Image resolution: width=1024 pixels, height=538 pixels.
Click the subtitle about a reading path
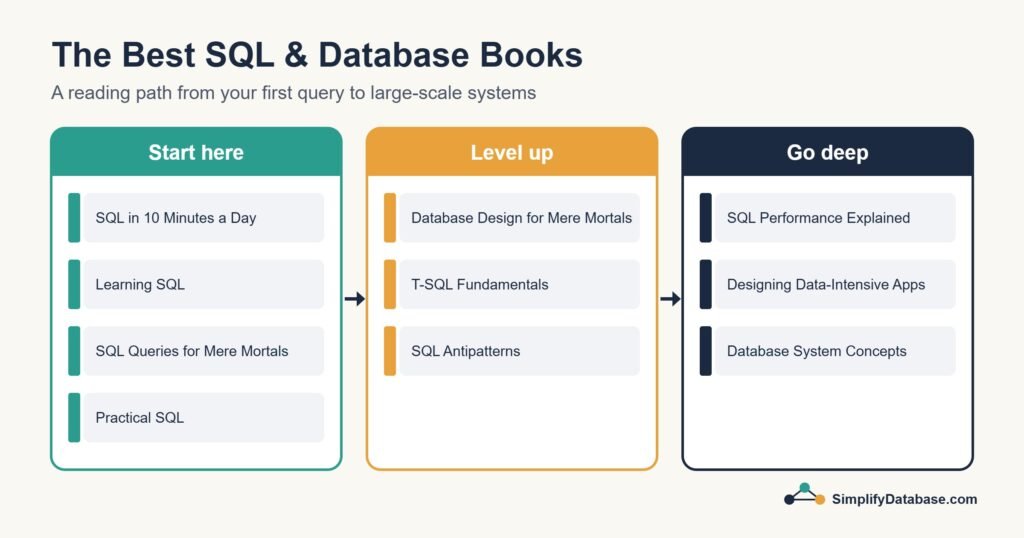(294, 93)
